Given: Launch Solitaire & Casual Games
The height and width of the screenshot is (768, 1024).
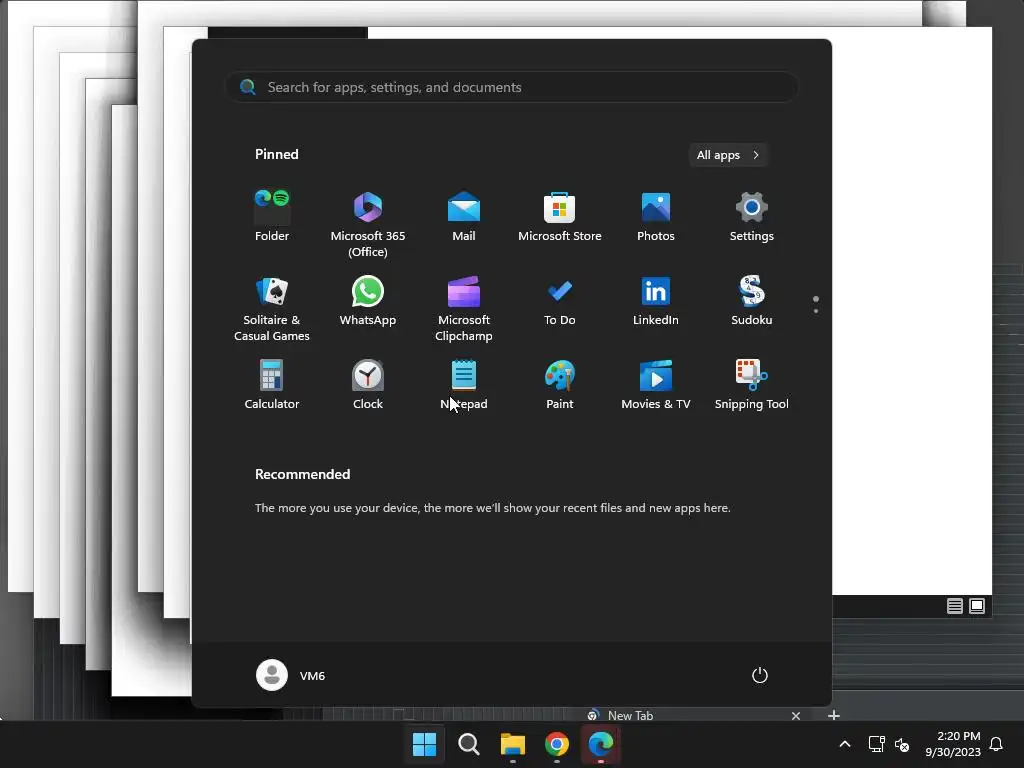Looking at the screenshot, I should [272, 308].
